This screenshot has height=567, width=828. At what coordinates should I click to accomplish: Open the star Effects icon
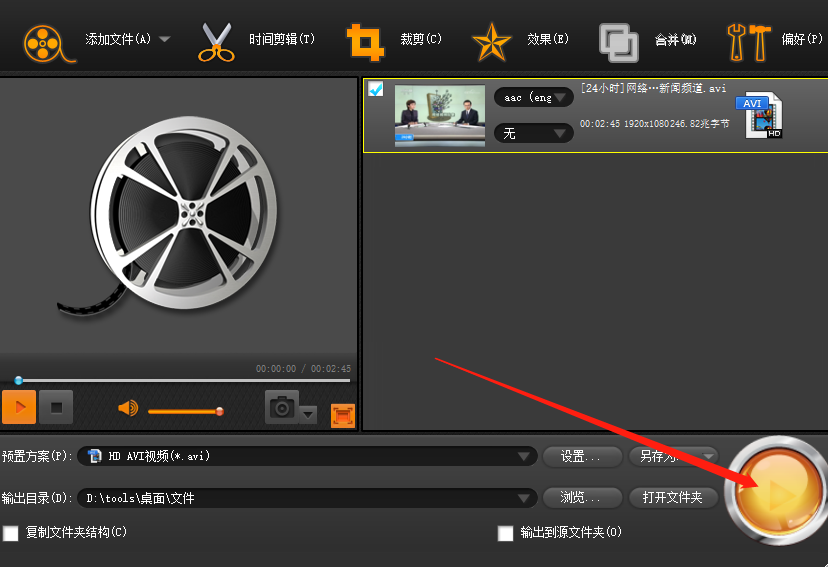coord(492,42)
